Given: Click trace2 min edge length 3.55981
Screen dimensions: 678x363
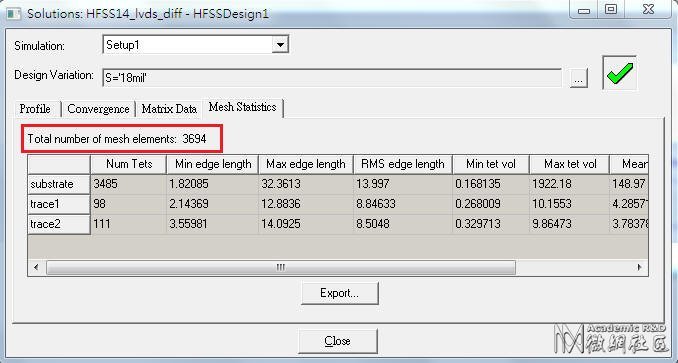Looking at the screenshot, I should point(212,224).
